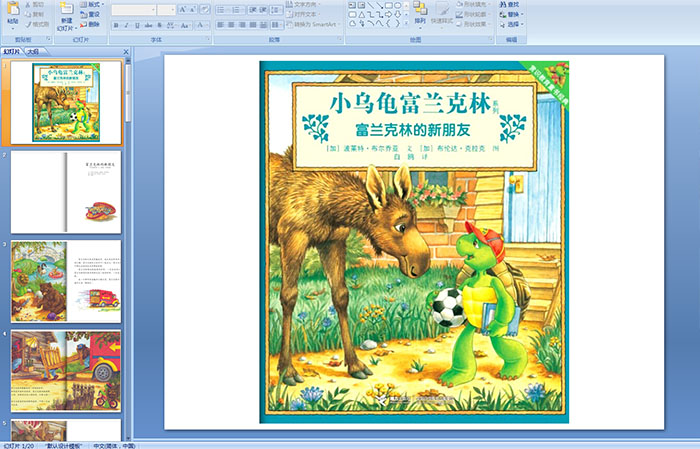Toggle Align Text Right
This screenshot has width=700, height=449.
pos(242,25)
